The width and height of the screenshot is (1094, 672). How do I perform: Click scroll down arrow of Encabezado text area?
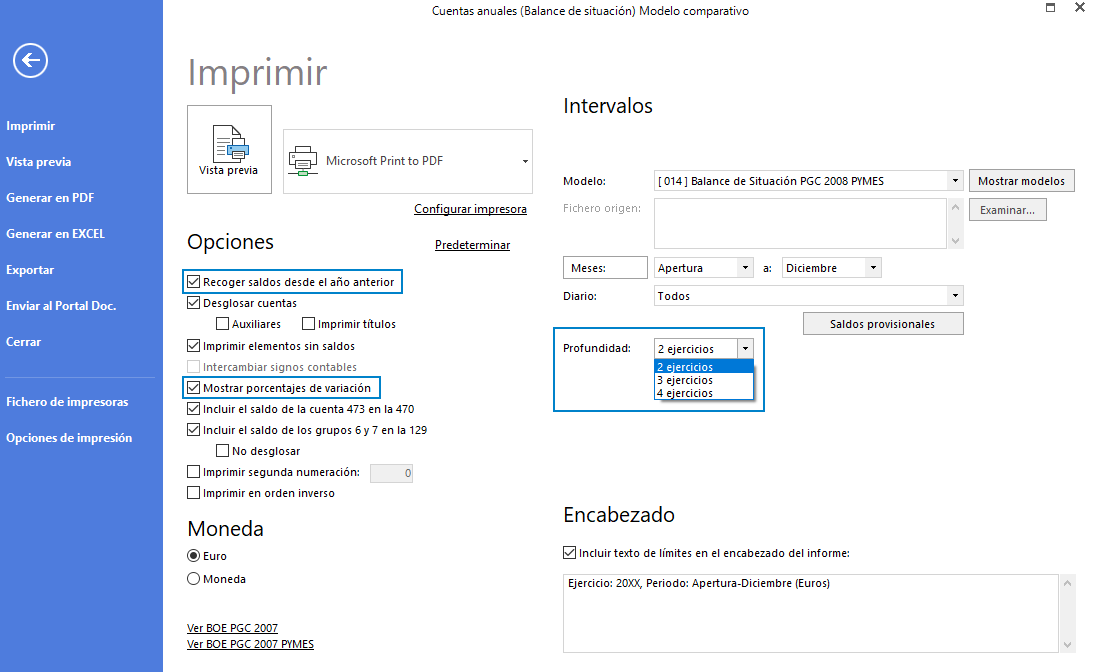pyautogui.click(x=1067, y=645)
